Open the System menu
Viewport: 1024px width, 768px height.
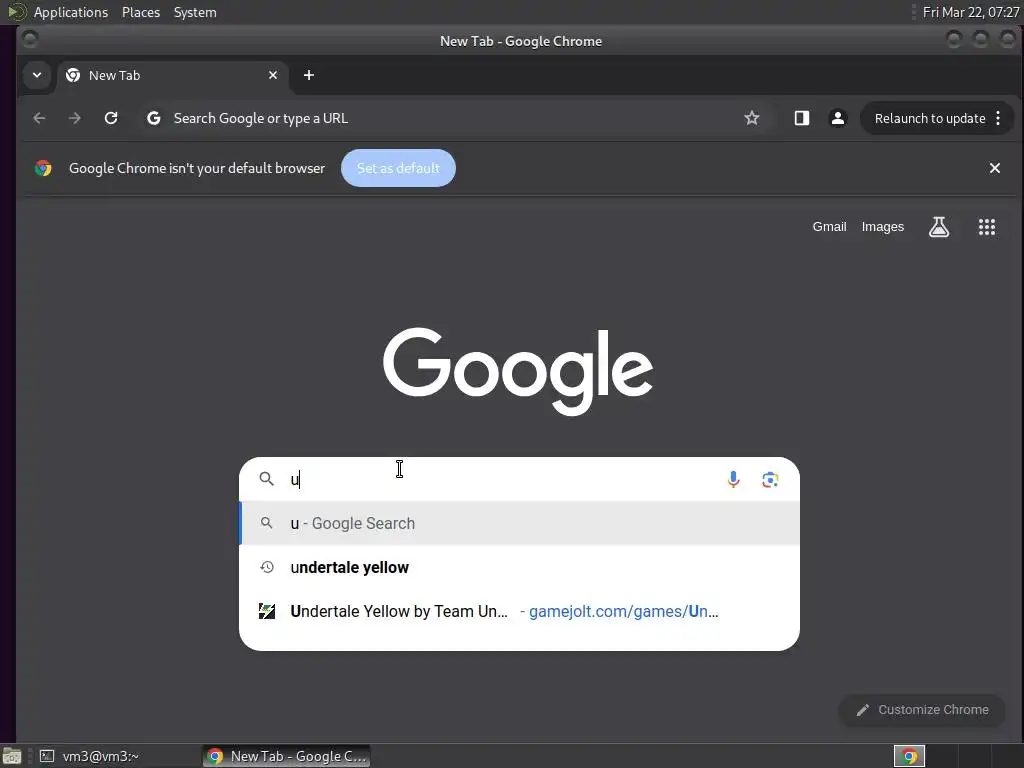coord(195,12)
